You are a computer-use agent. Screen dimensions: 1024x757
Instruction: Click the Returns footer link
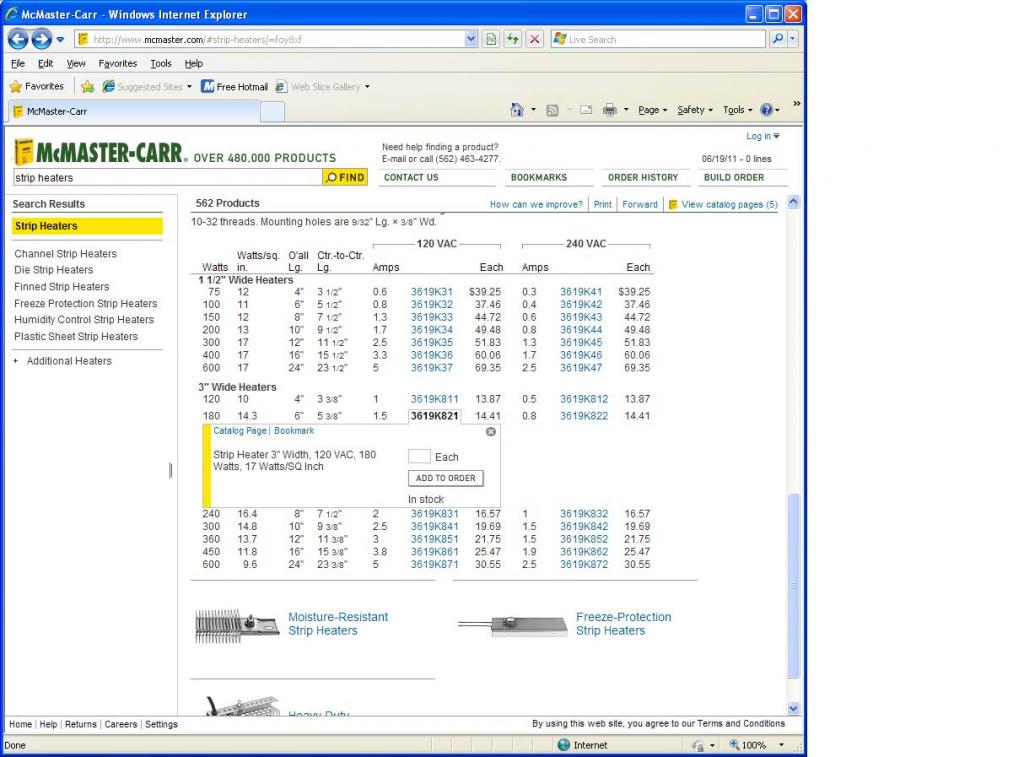tap(80, 724)
